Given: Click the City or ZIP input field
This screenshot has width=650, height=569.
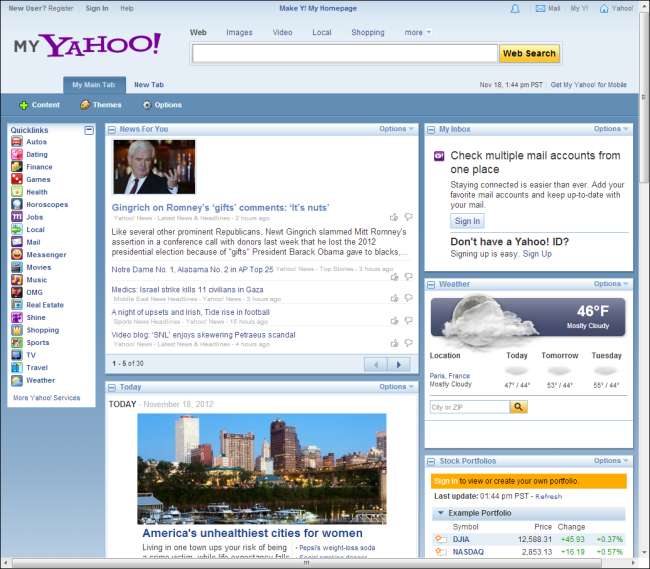Looking at the screenshot, I should [x=470, y=407].
